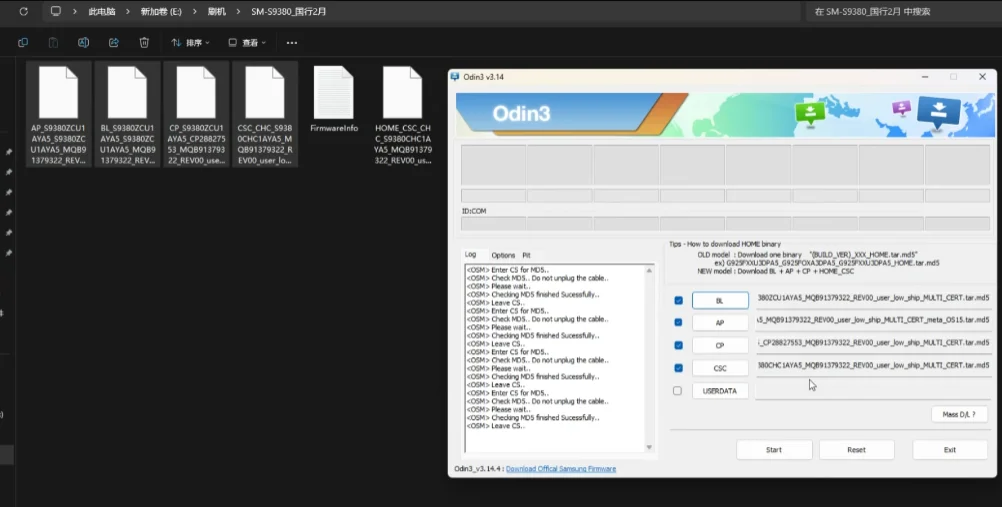The width and height of the screenshot is (1002, 507).
Task: Click the CP file path field with CP28827553
Action: tap(874, 343)
